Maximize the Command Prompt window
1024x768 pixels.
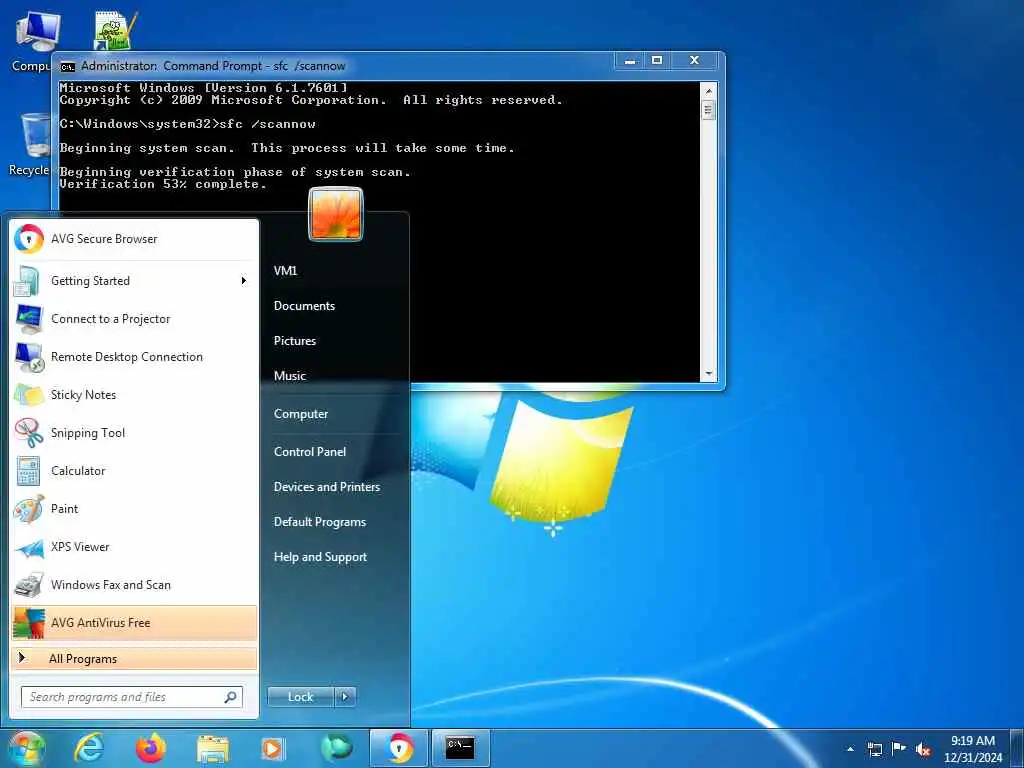click(657, 61)
